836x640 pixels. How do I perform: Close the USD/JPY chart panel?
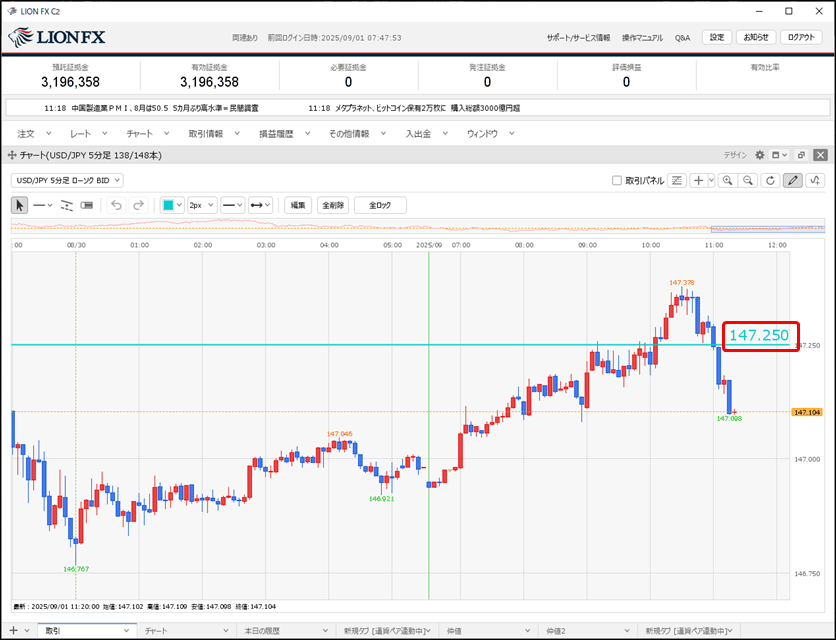click(x=821, y=155)
